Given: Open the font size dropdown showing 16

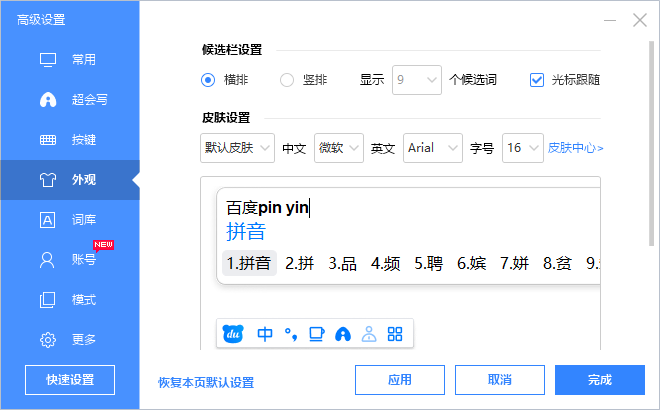Looking at the screenshot, I should 523,148.
